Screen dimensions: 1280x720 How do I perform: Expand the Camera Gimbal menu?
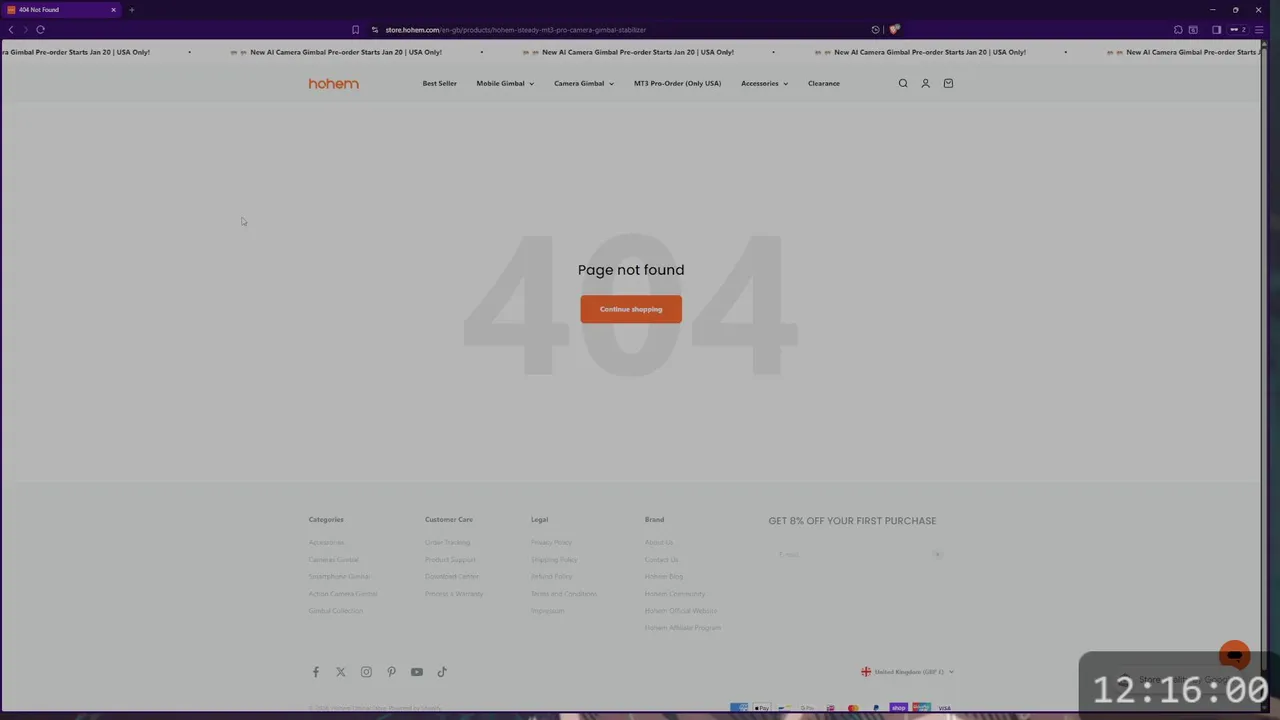point(584,84)
